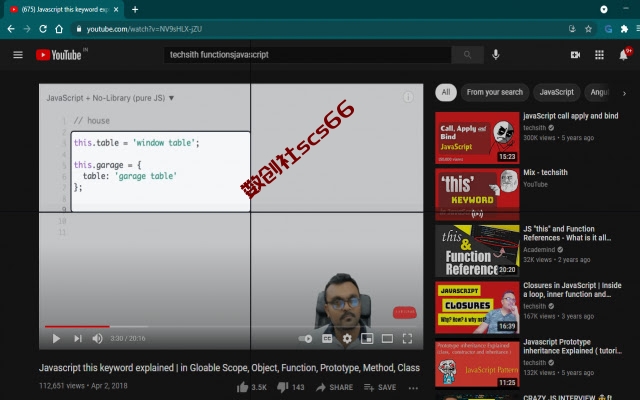Image resolution: width=640 pixels, height=400 pixels.
Task: Open the YouTube hamburger guide menu
Action: 18,55
